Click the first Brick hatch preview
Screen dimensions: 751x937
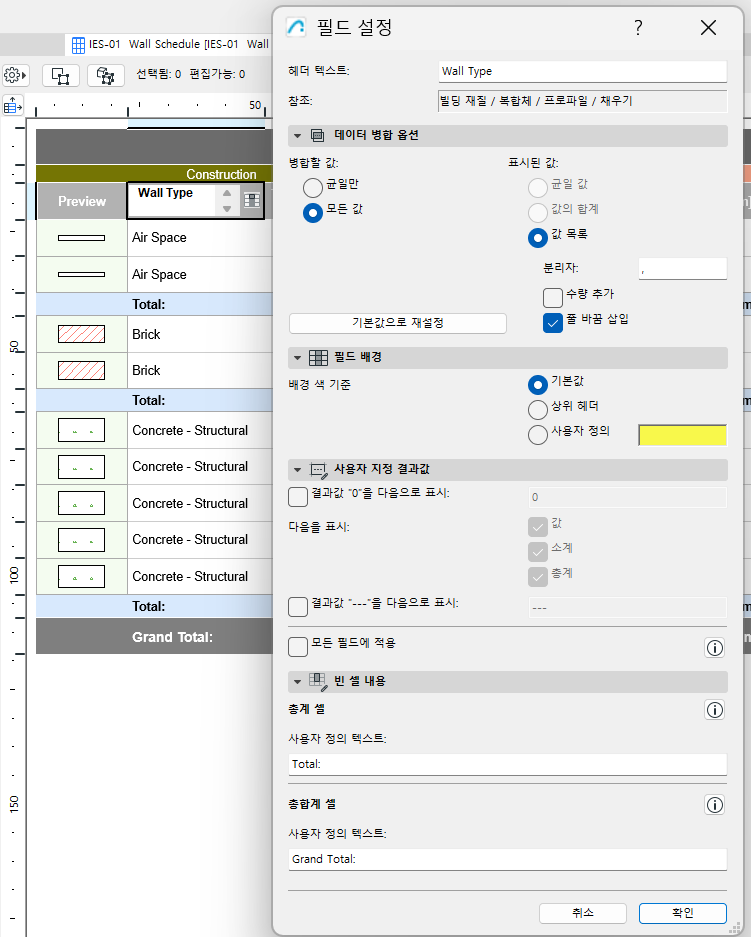tap(81, 334)
